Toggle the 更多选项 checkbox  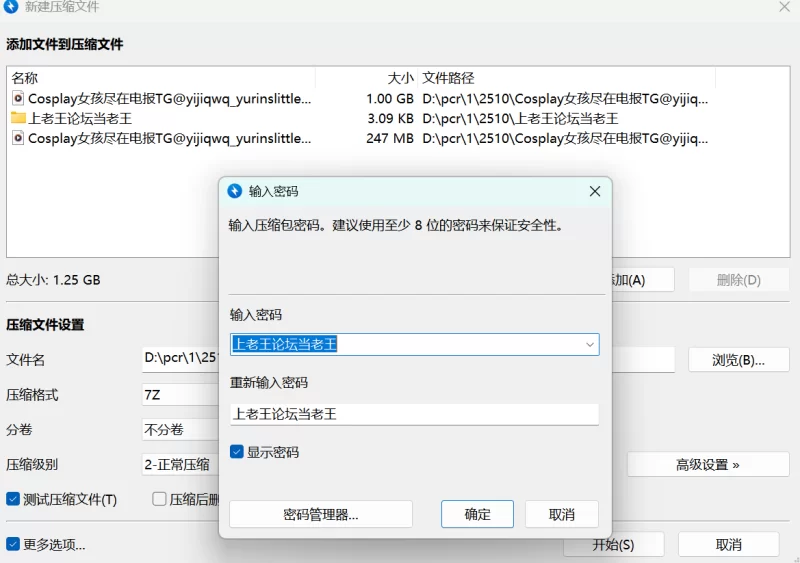click(x=13, y=544)
